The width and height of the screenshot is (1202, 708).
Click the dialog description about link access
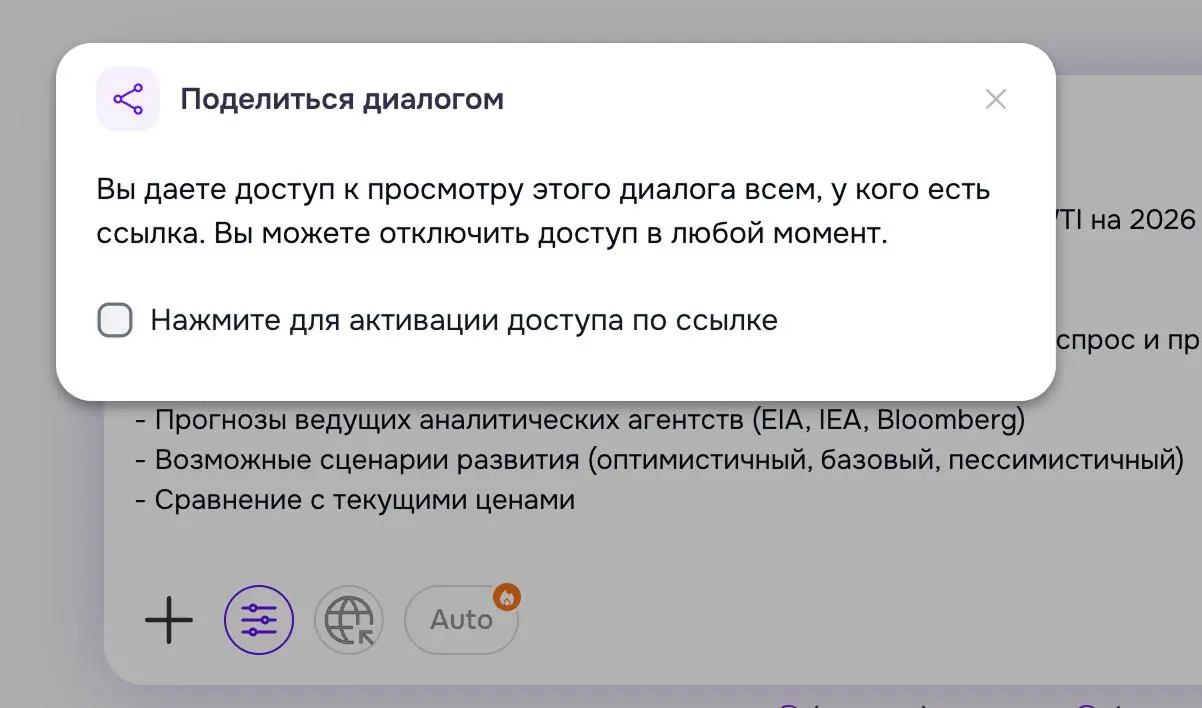click(544, 211)
